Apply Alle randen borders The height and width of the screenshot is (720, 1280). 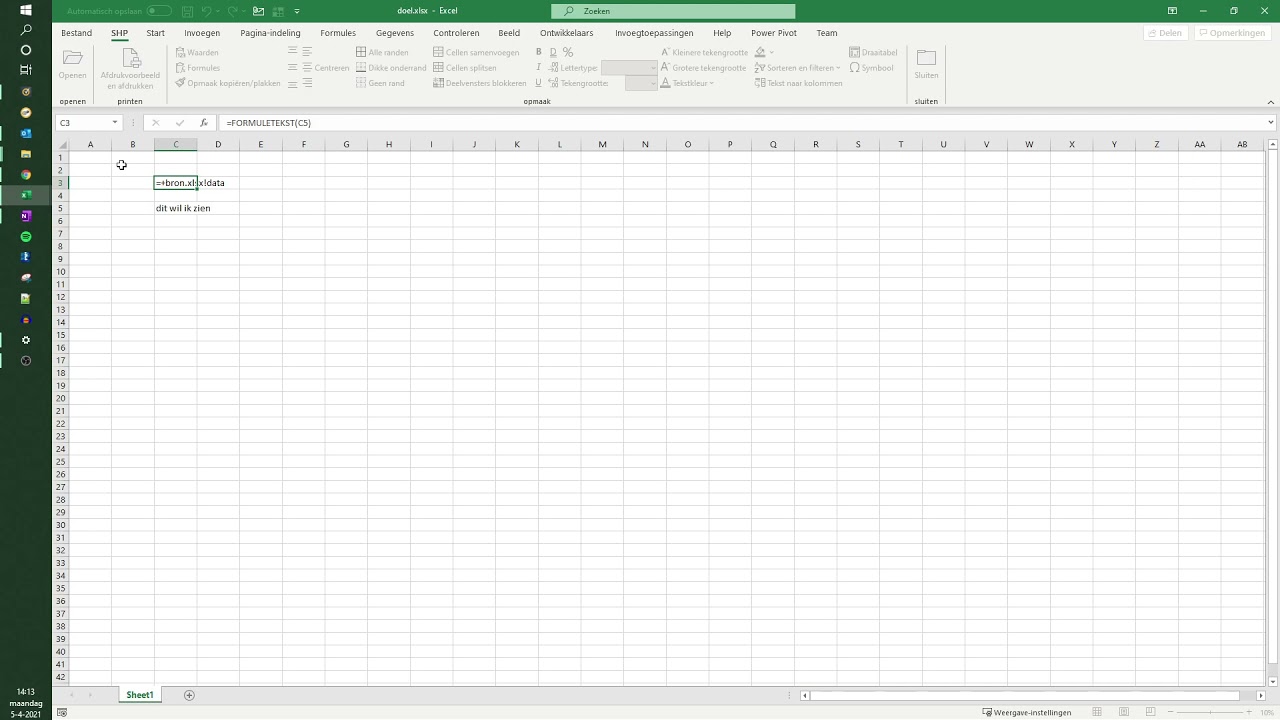click(382, 52)
